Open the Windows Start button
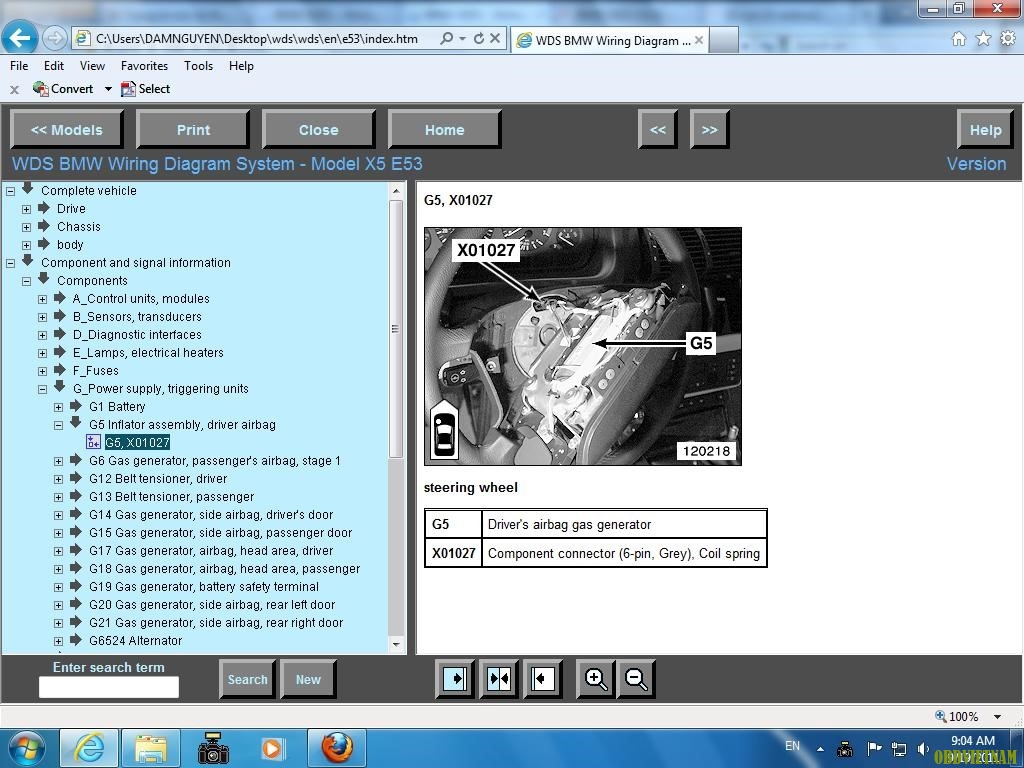Screen dimensions: 1024x768 (x=27, y=748)
